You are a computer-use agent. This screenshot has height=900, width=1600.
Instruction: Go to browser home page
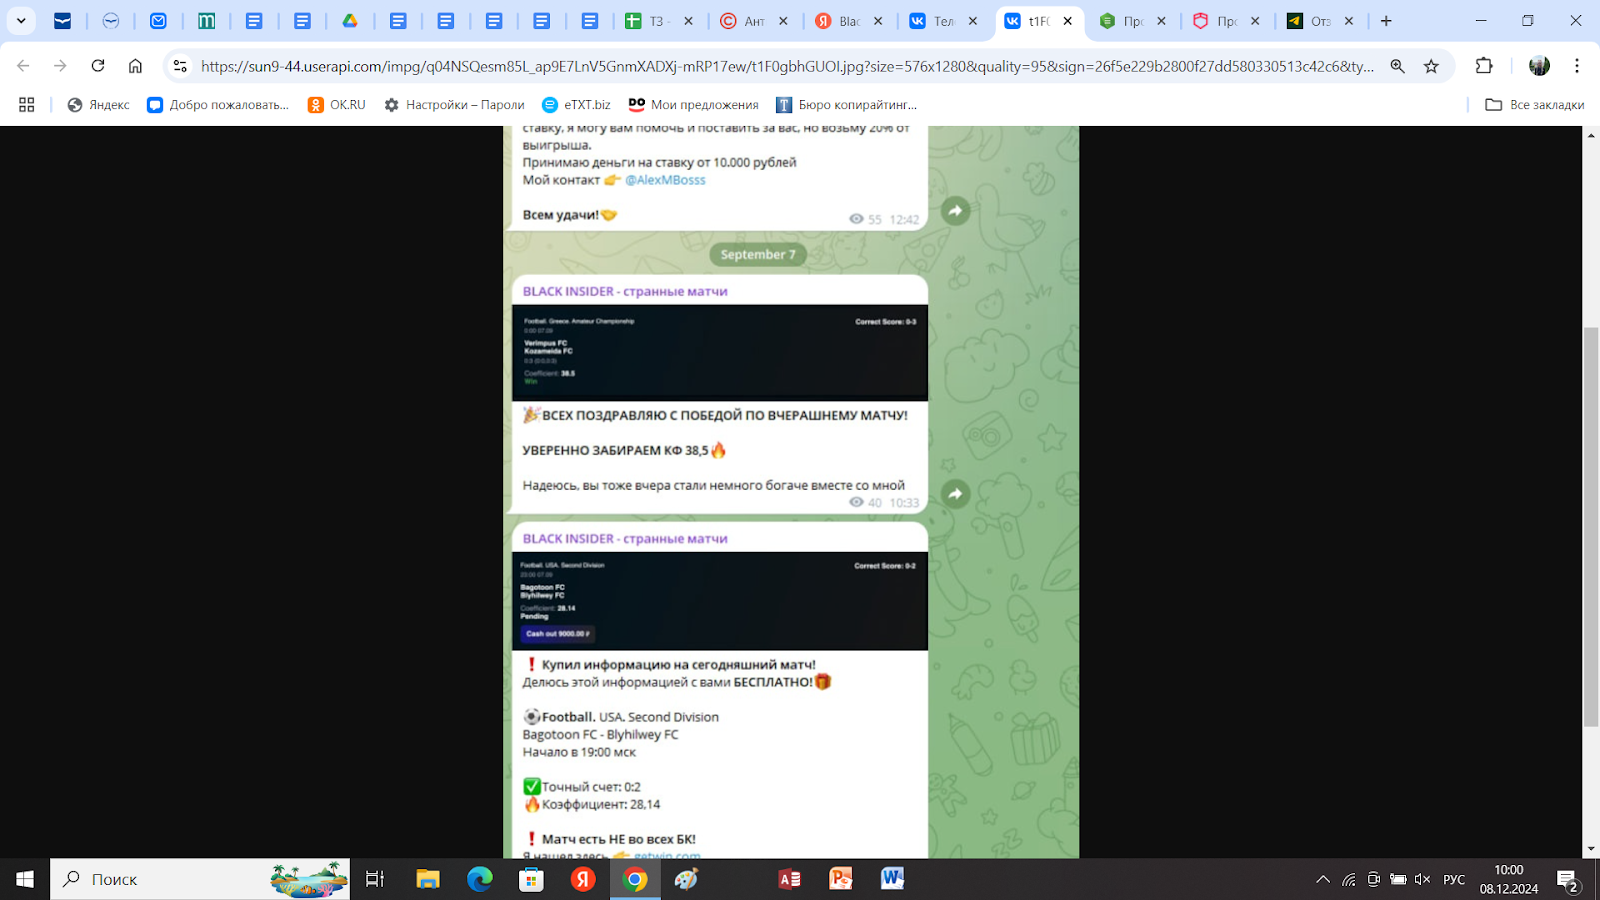point(135,66)
